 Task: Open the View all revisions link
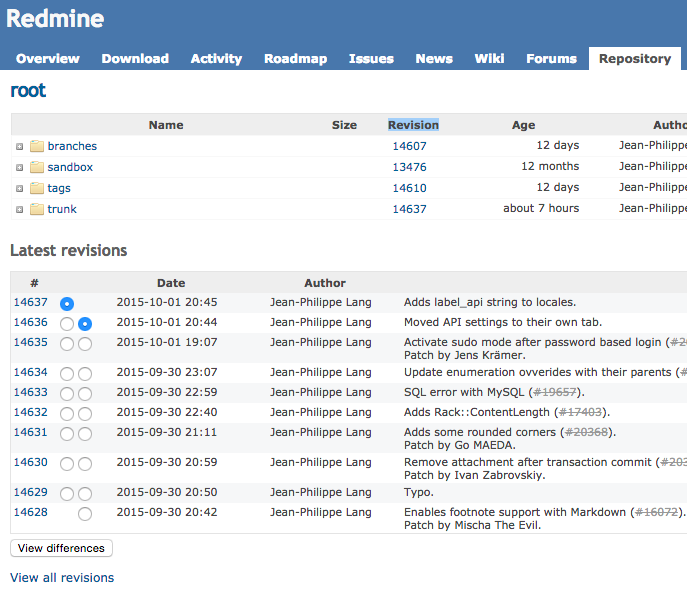62,578
